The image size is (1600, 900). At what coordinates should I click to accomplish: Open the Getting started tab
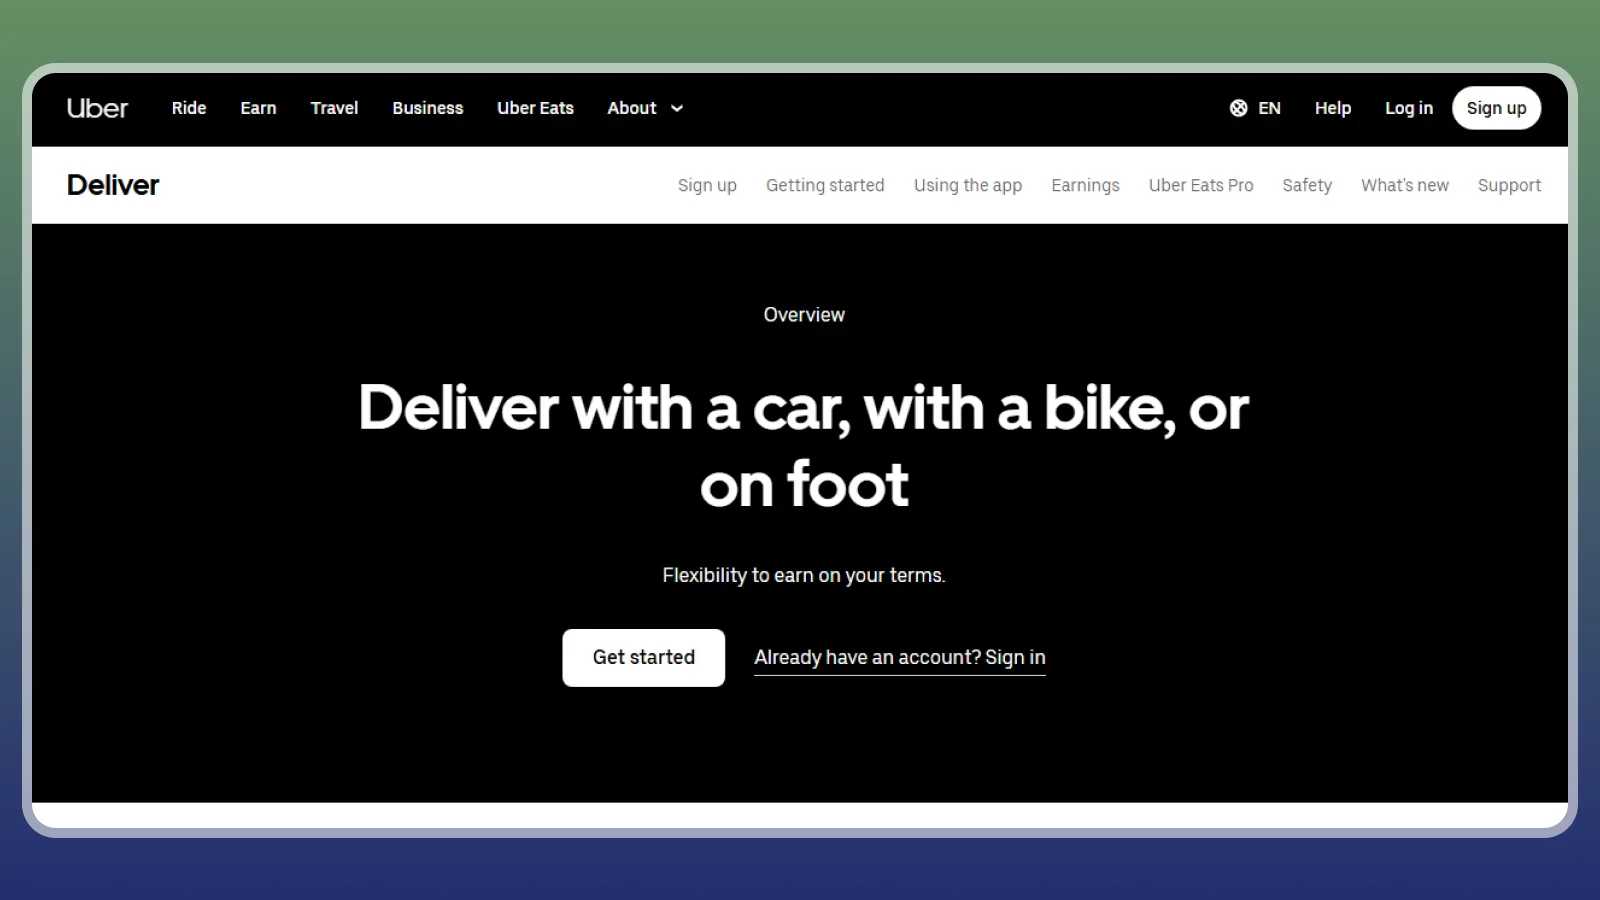tap(825, 185)
